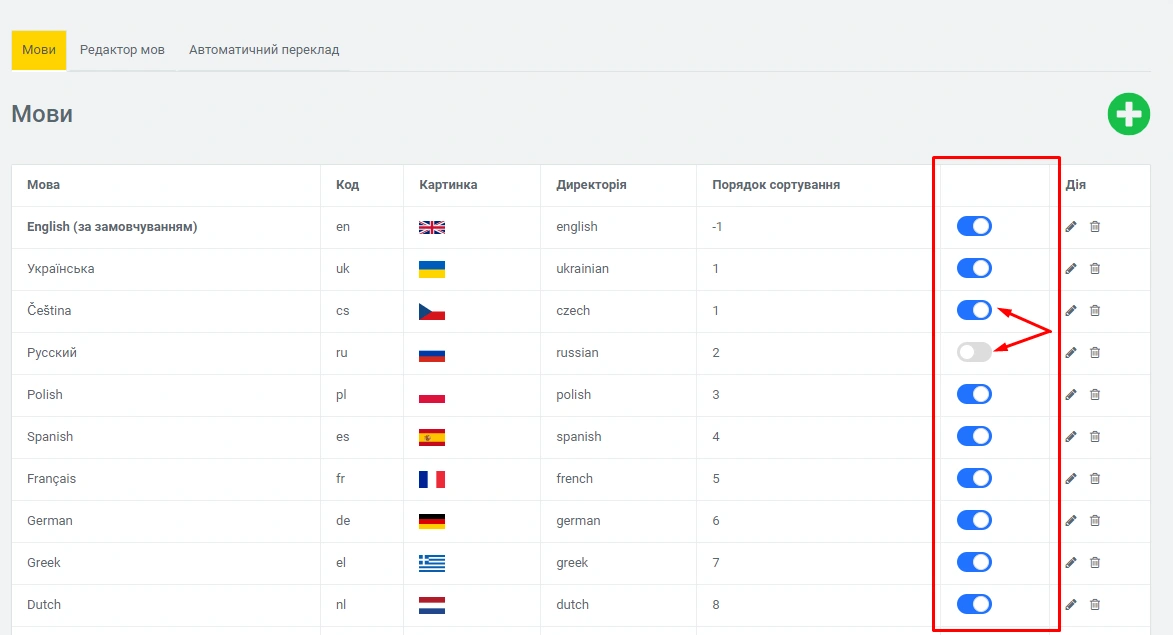Enable the Russian language toggle
Image resolution: width=1173 pixels, height=635 pixels.
coord(974,352)
